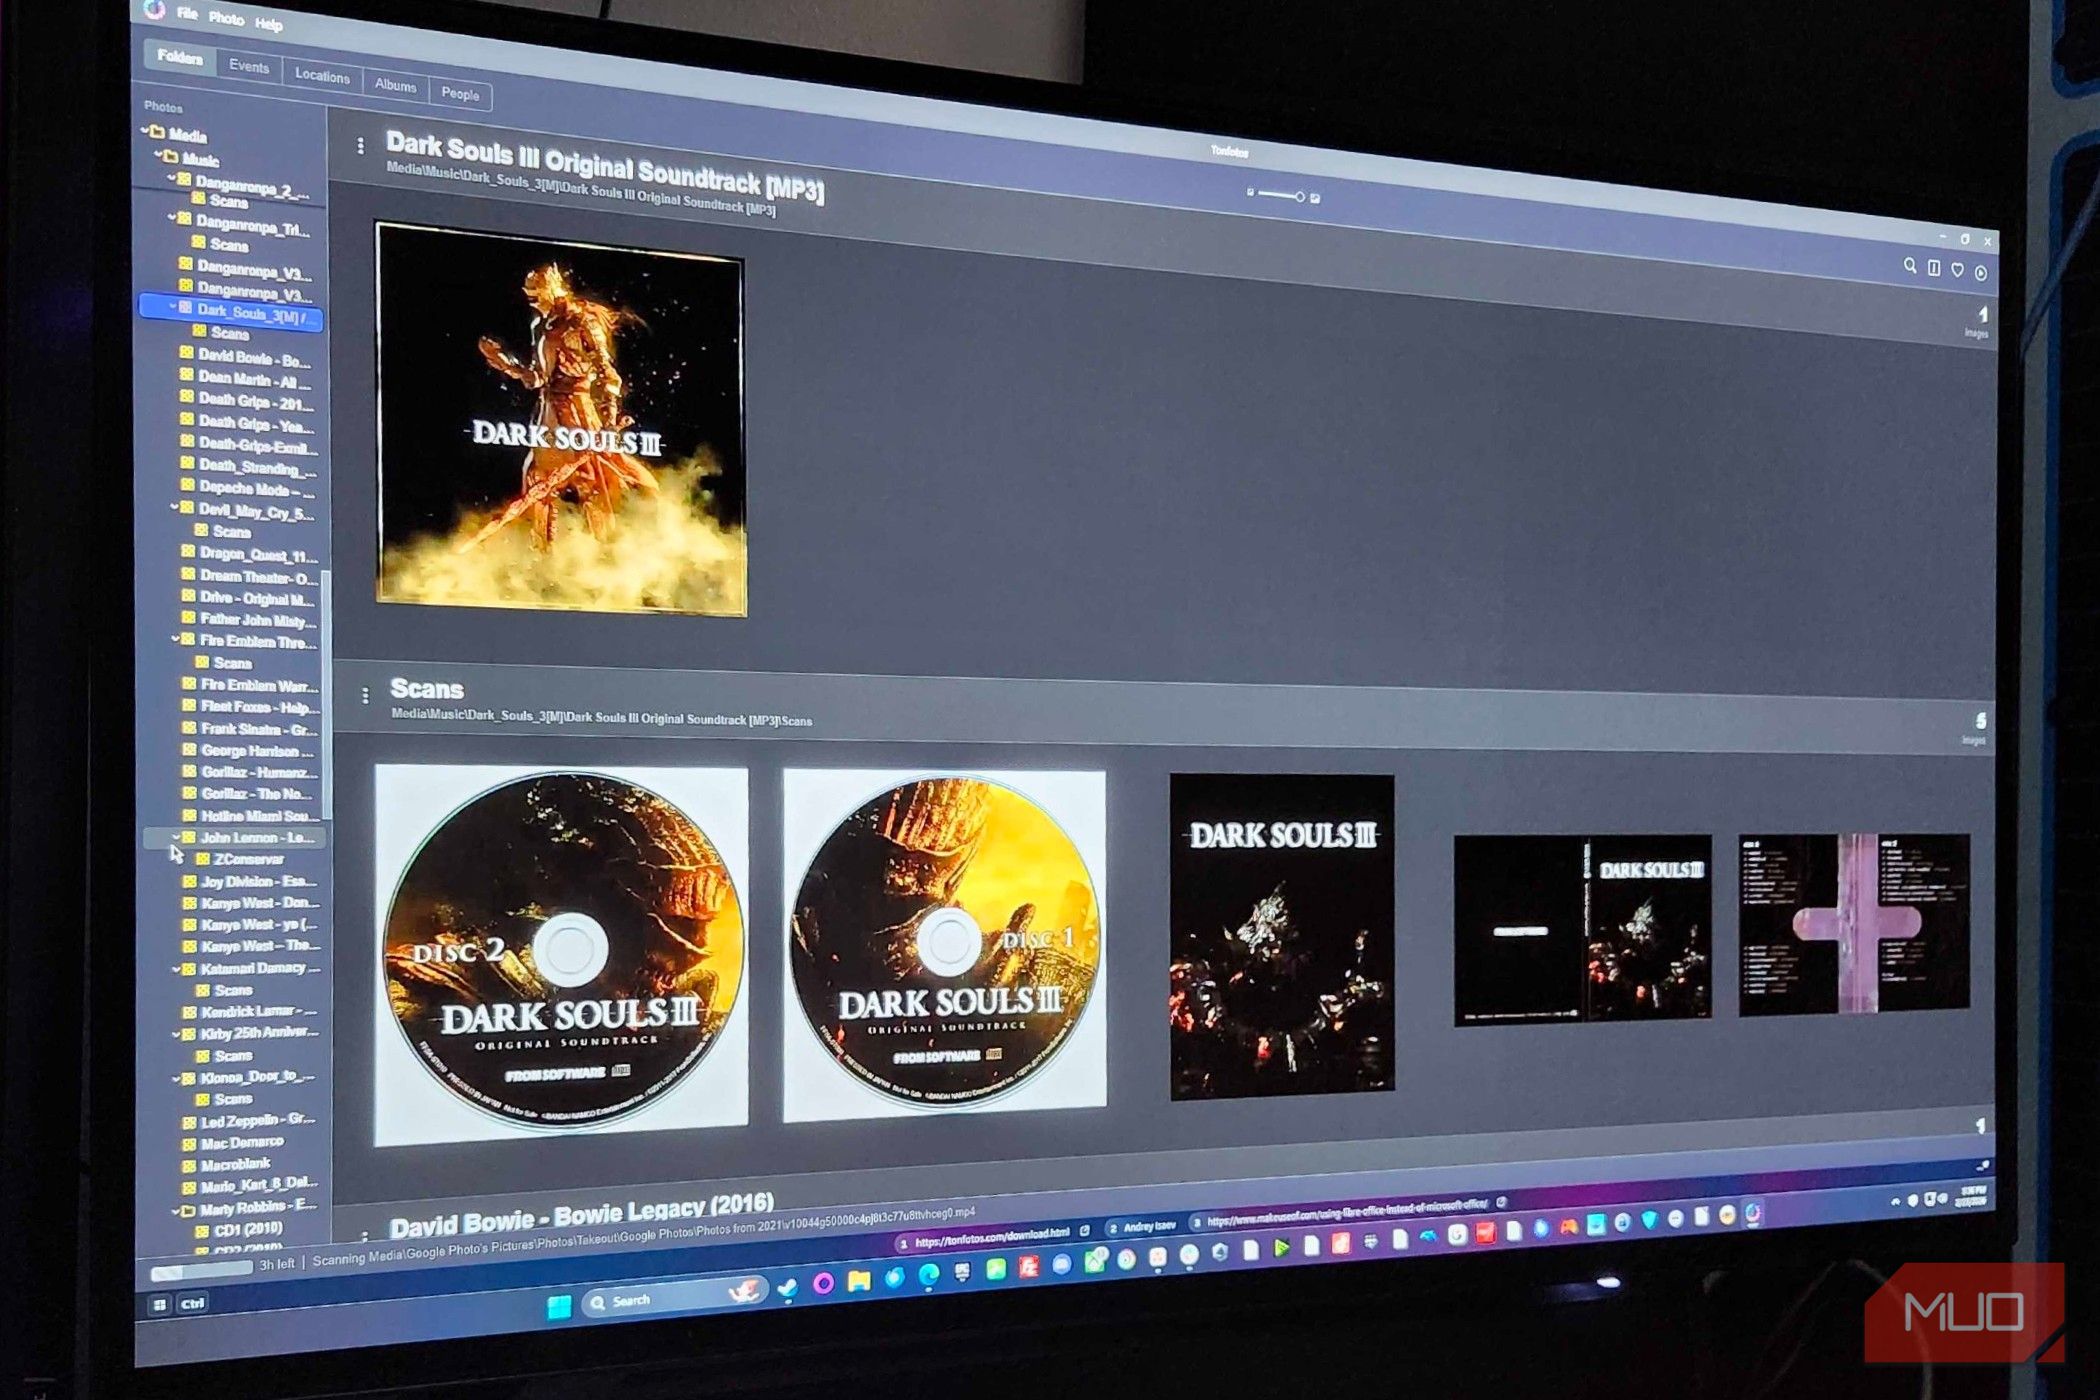The image size is (2100, 1400).
Task: Click large thumbnail size icon right of slider
Action: 1315,198
